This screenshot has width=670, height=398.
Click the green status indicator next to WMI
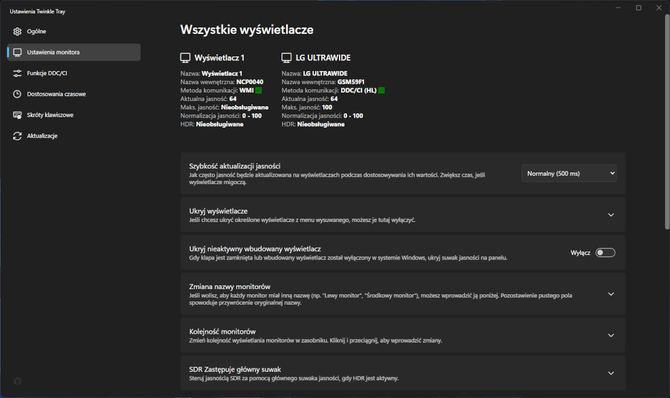pos(259,90)
